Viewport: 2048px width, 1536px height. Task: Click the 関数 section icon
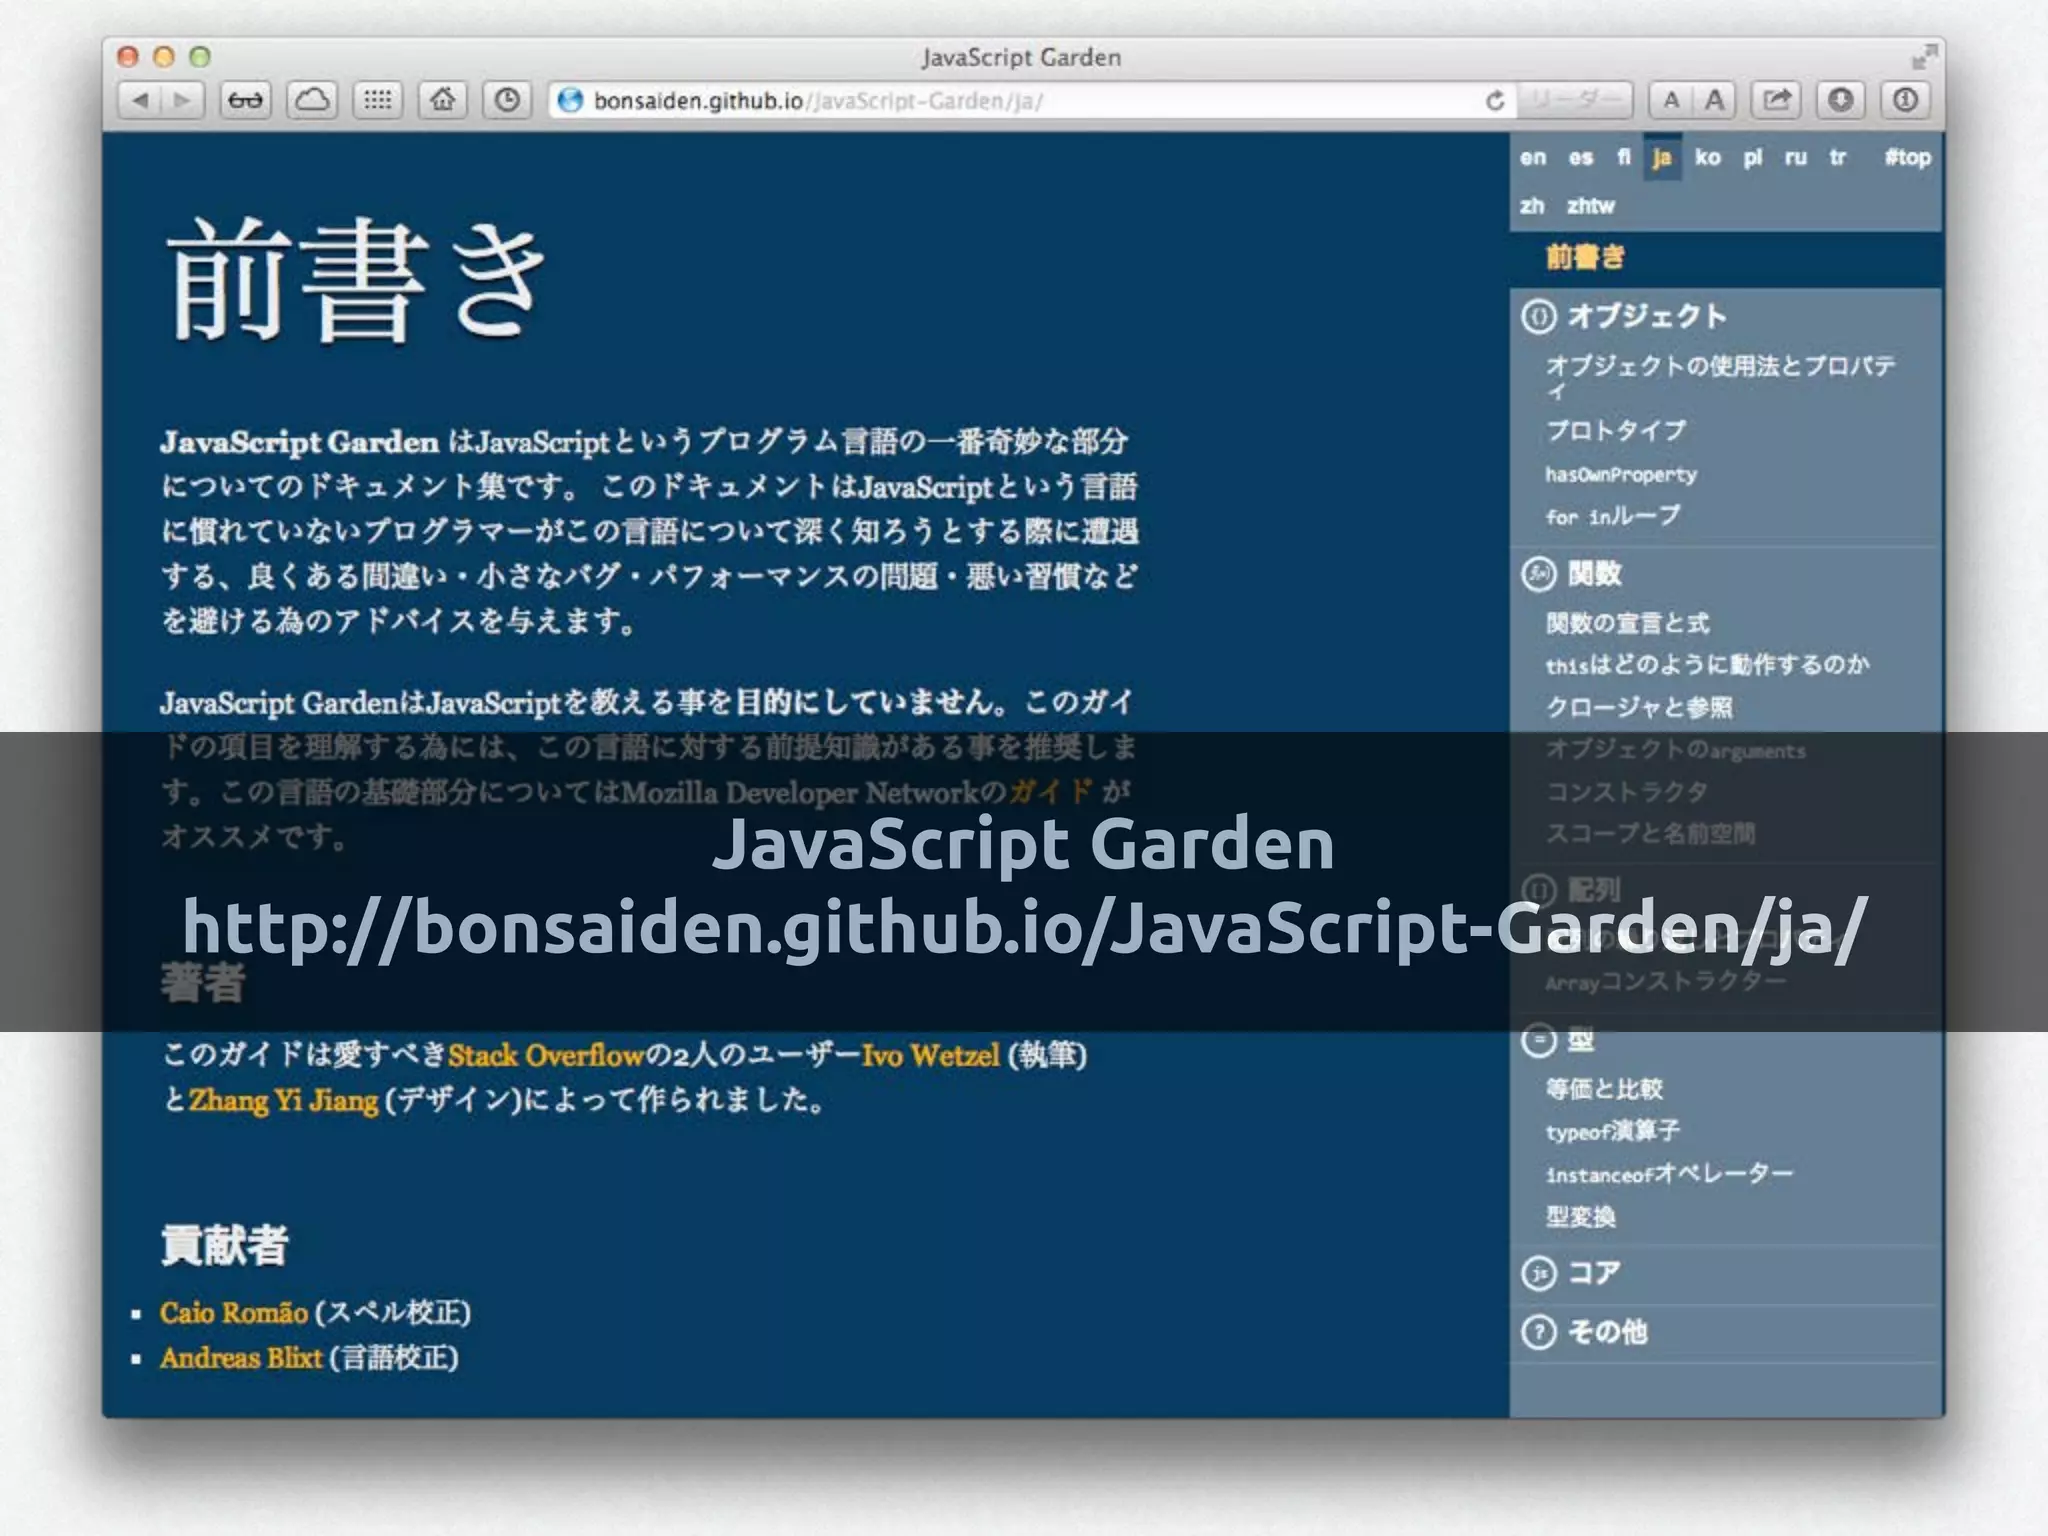1539,574
